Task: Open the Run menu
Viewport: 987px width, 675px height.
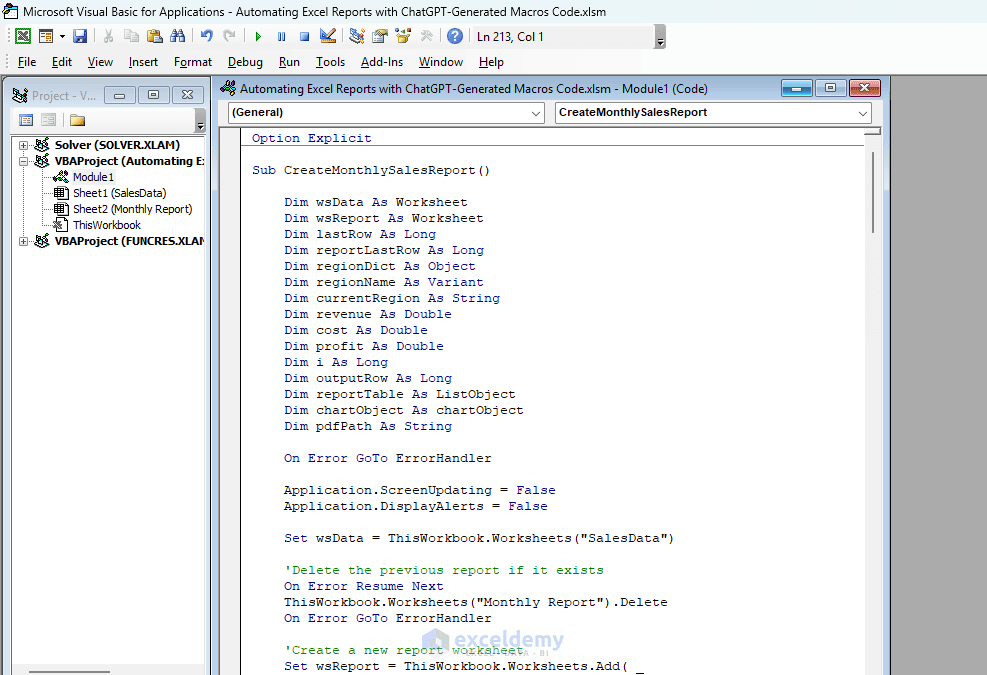Action: click(x=289, y=62)
